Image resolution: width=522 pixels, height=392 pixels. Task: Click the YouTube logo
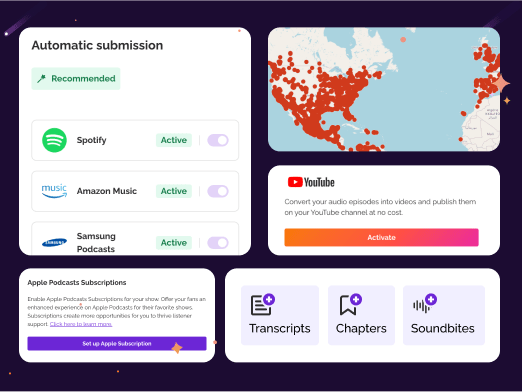point(311,182)
